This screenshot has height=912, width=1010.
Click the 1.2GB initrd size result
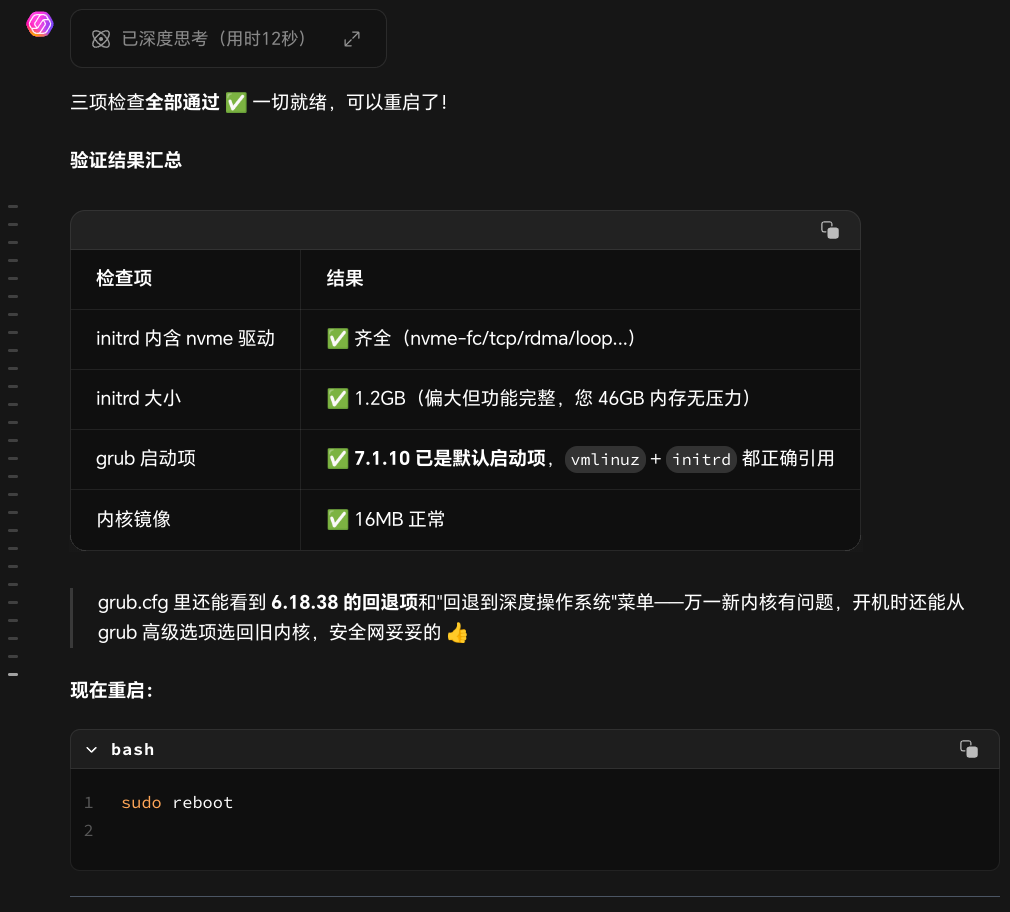coord(580,399)
